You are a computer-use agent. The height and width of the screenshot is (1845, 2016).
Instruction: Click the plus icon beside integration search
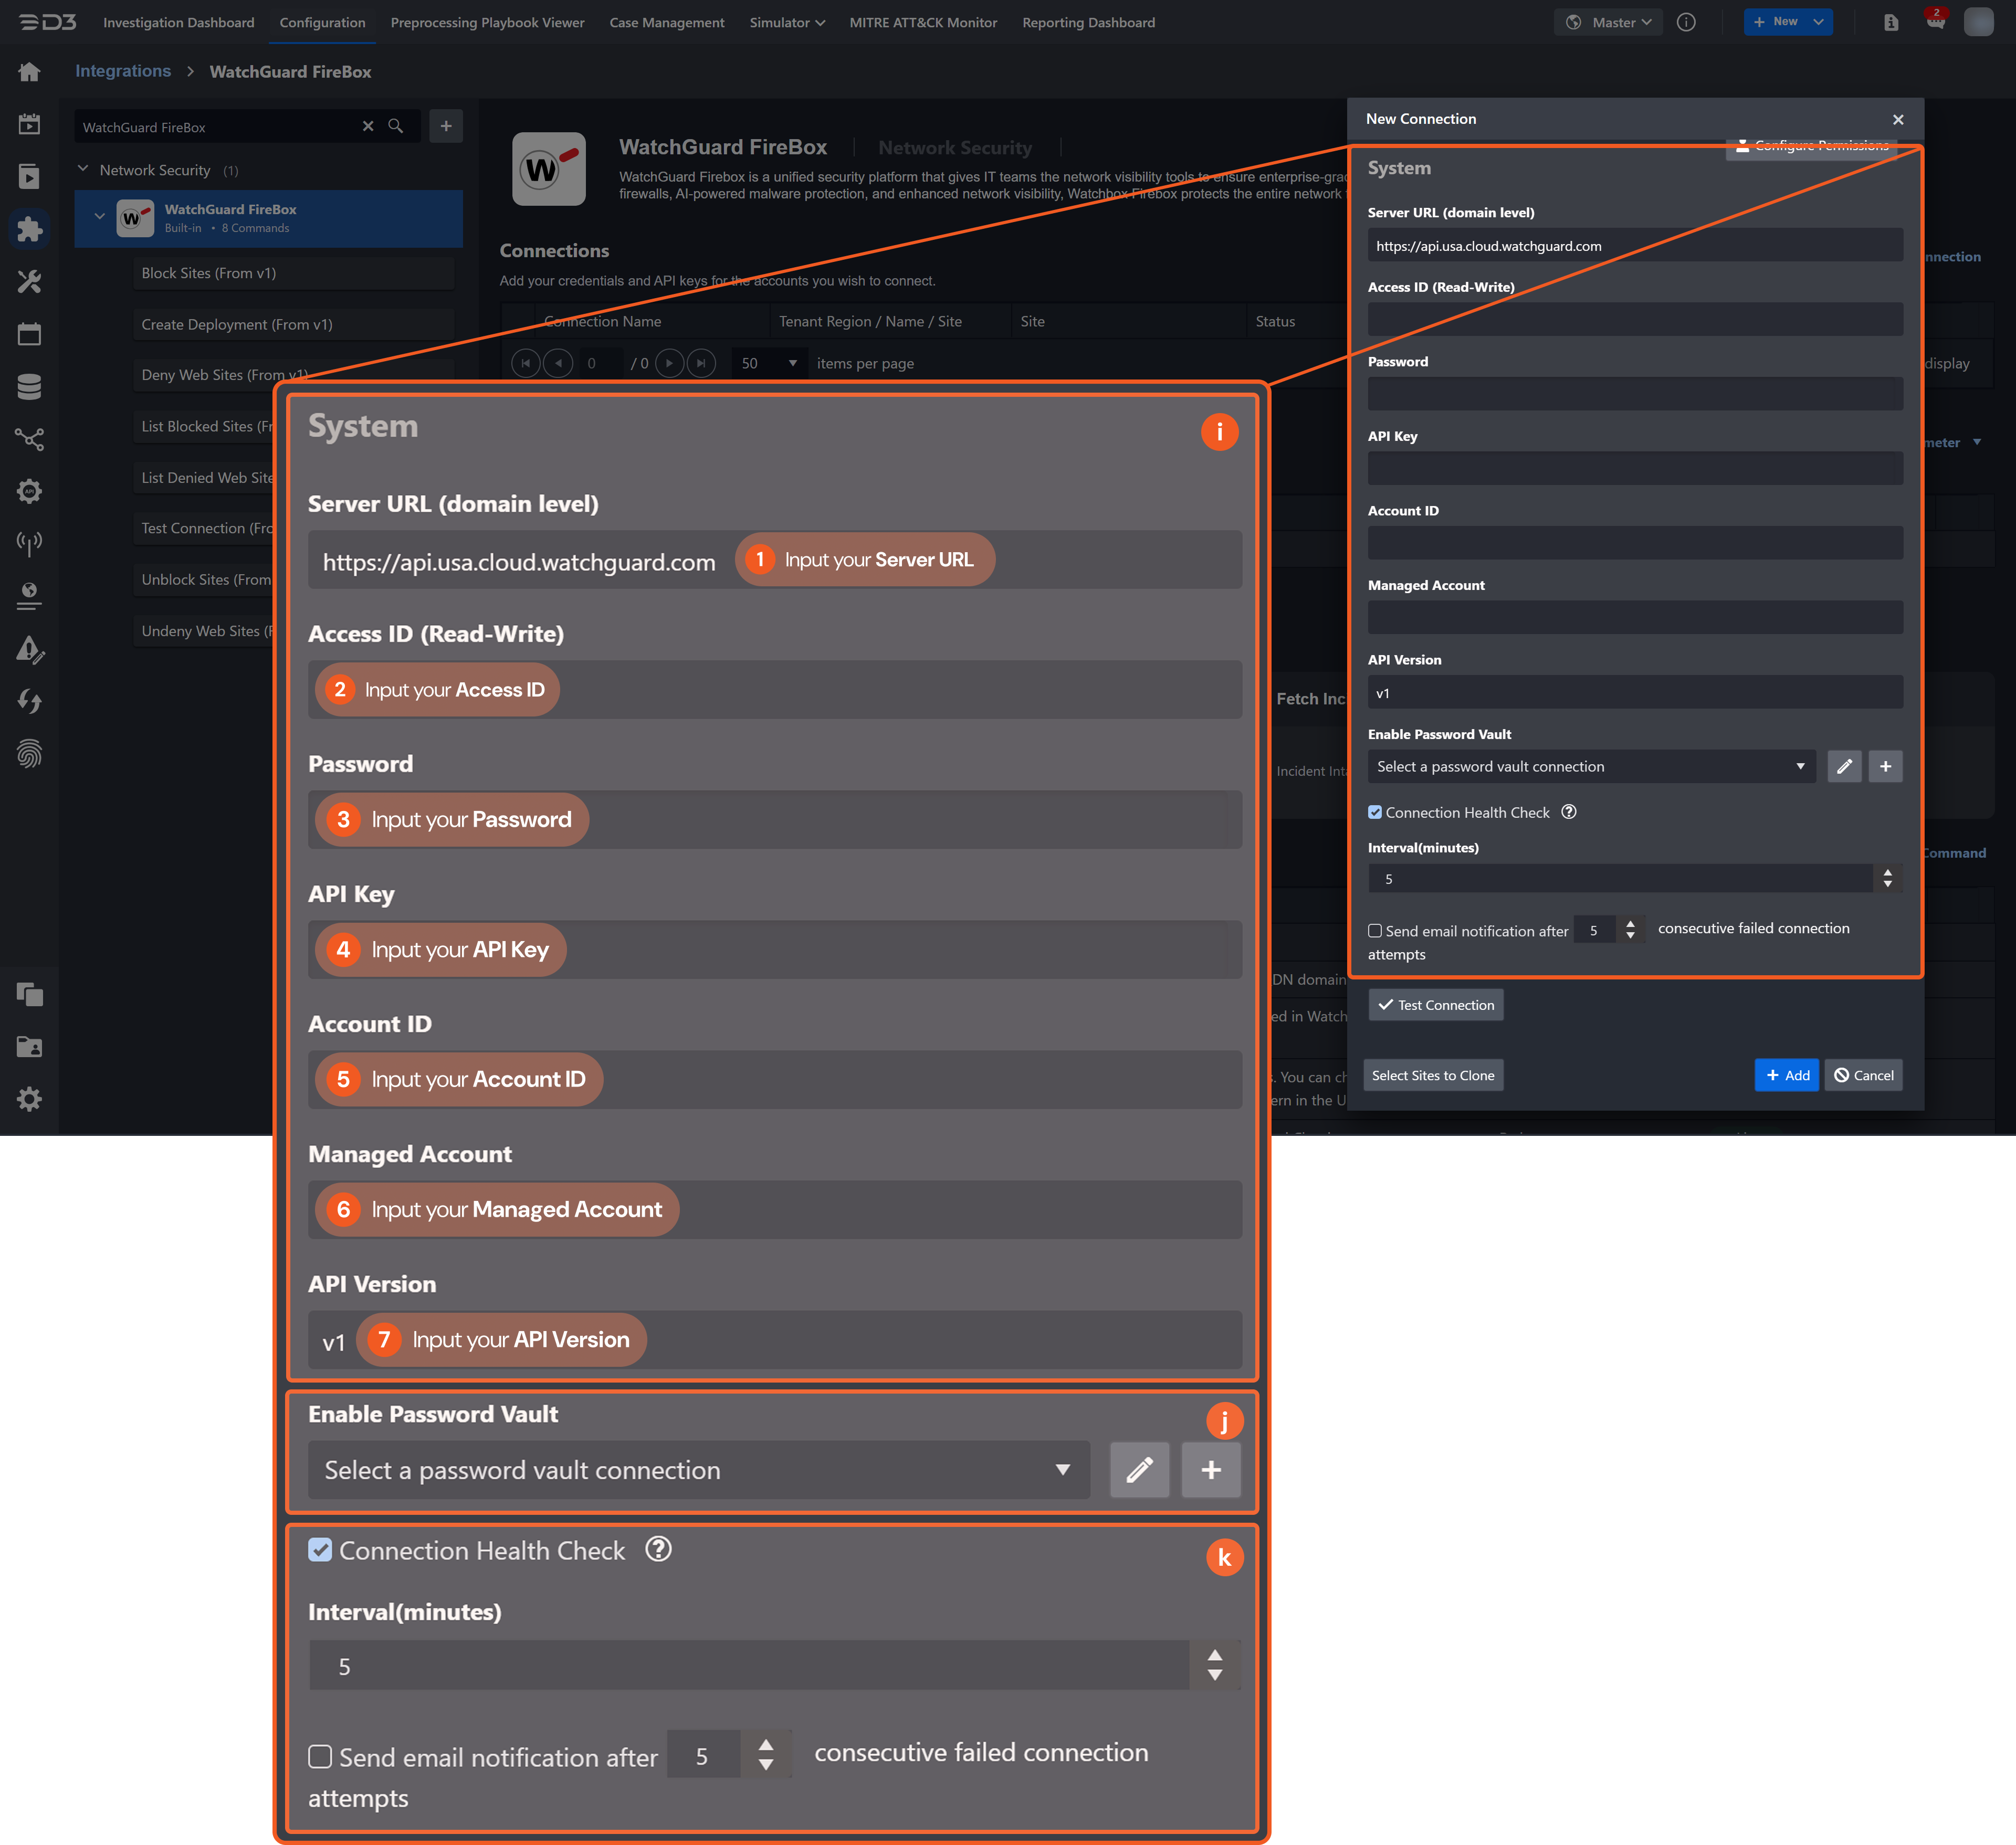click(x=446, y=126)
